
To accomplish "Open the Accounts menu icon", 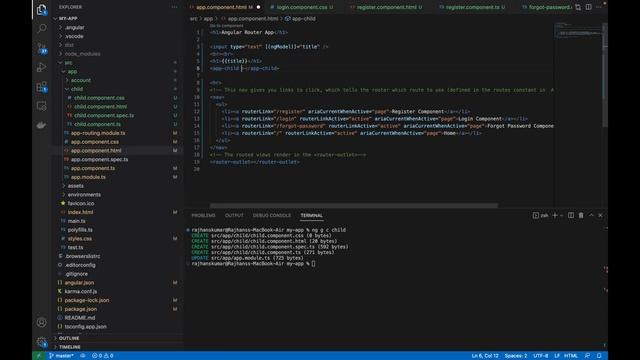I will click(42, 322).
